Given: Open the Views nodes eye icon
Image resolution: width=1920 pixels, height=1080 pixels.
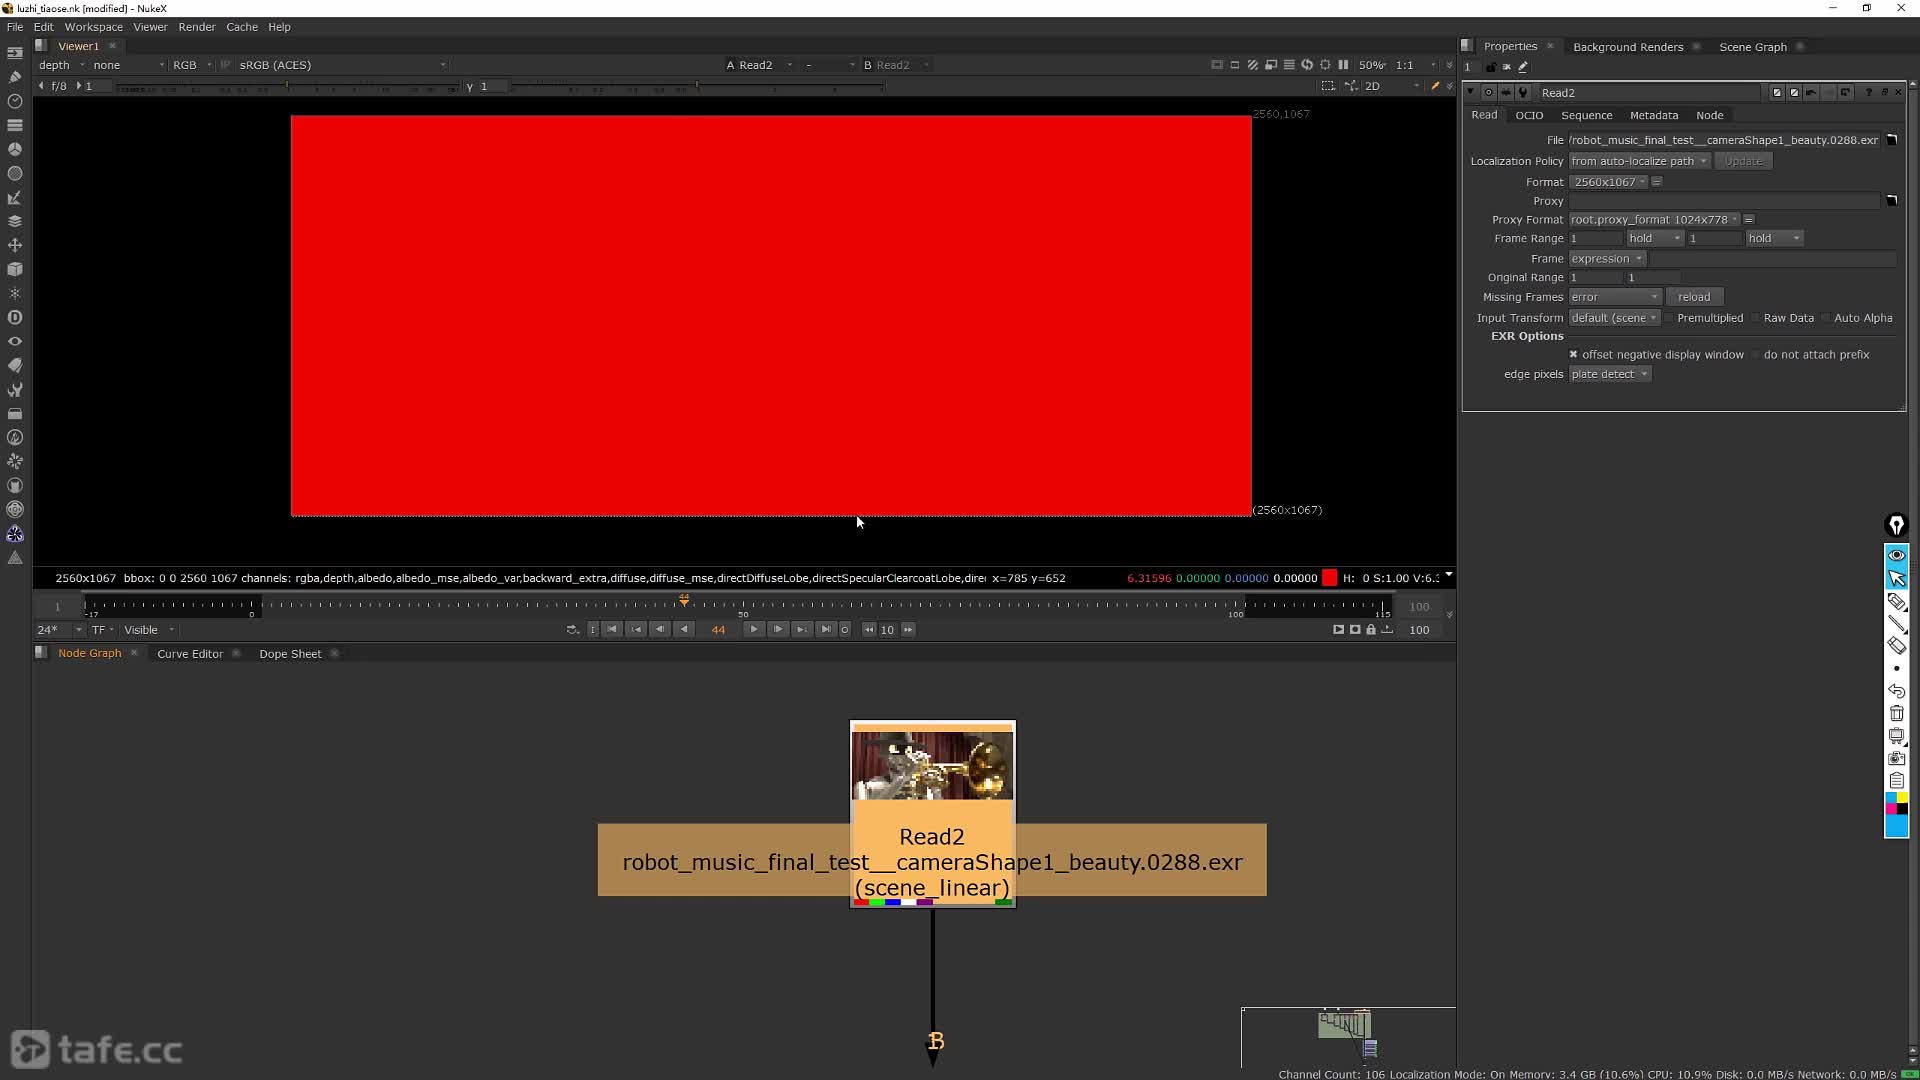Looking at the screenshot, I should click(15, 341).
